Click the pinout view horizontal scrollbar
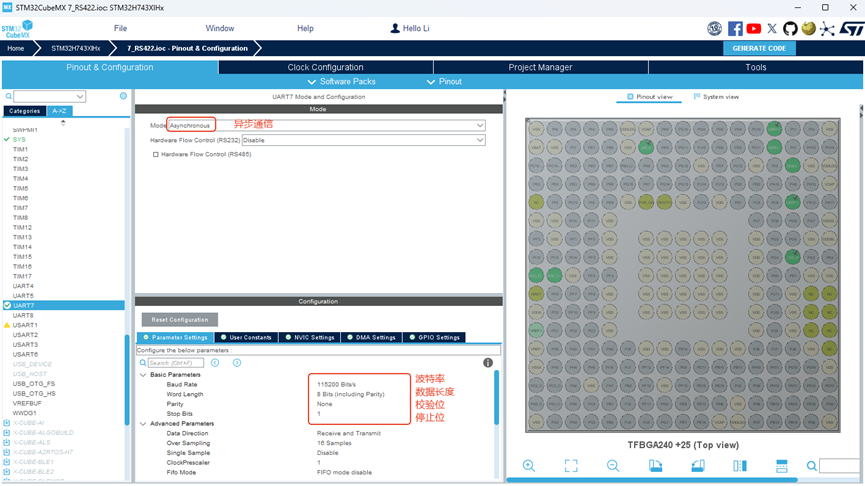The image size is (865, 486). tap(652, 480)
